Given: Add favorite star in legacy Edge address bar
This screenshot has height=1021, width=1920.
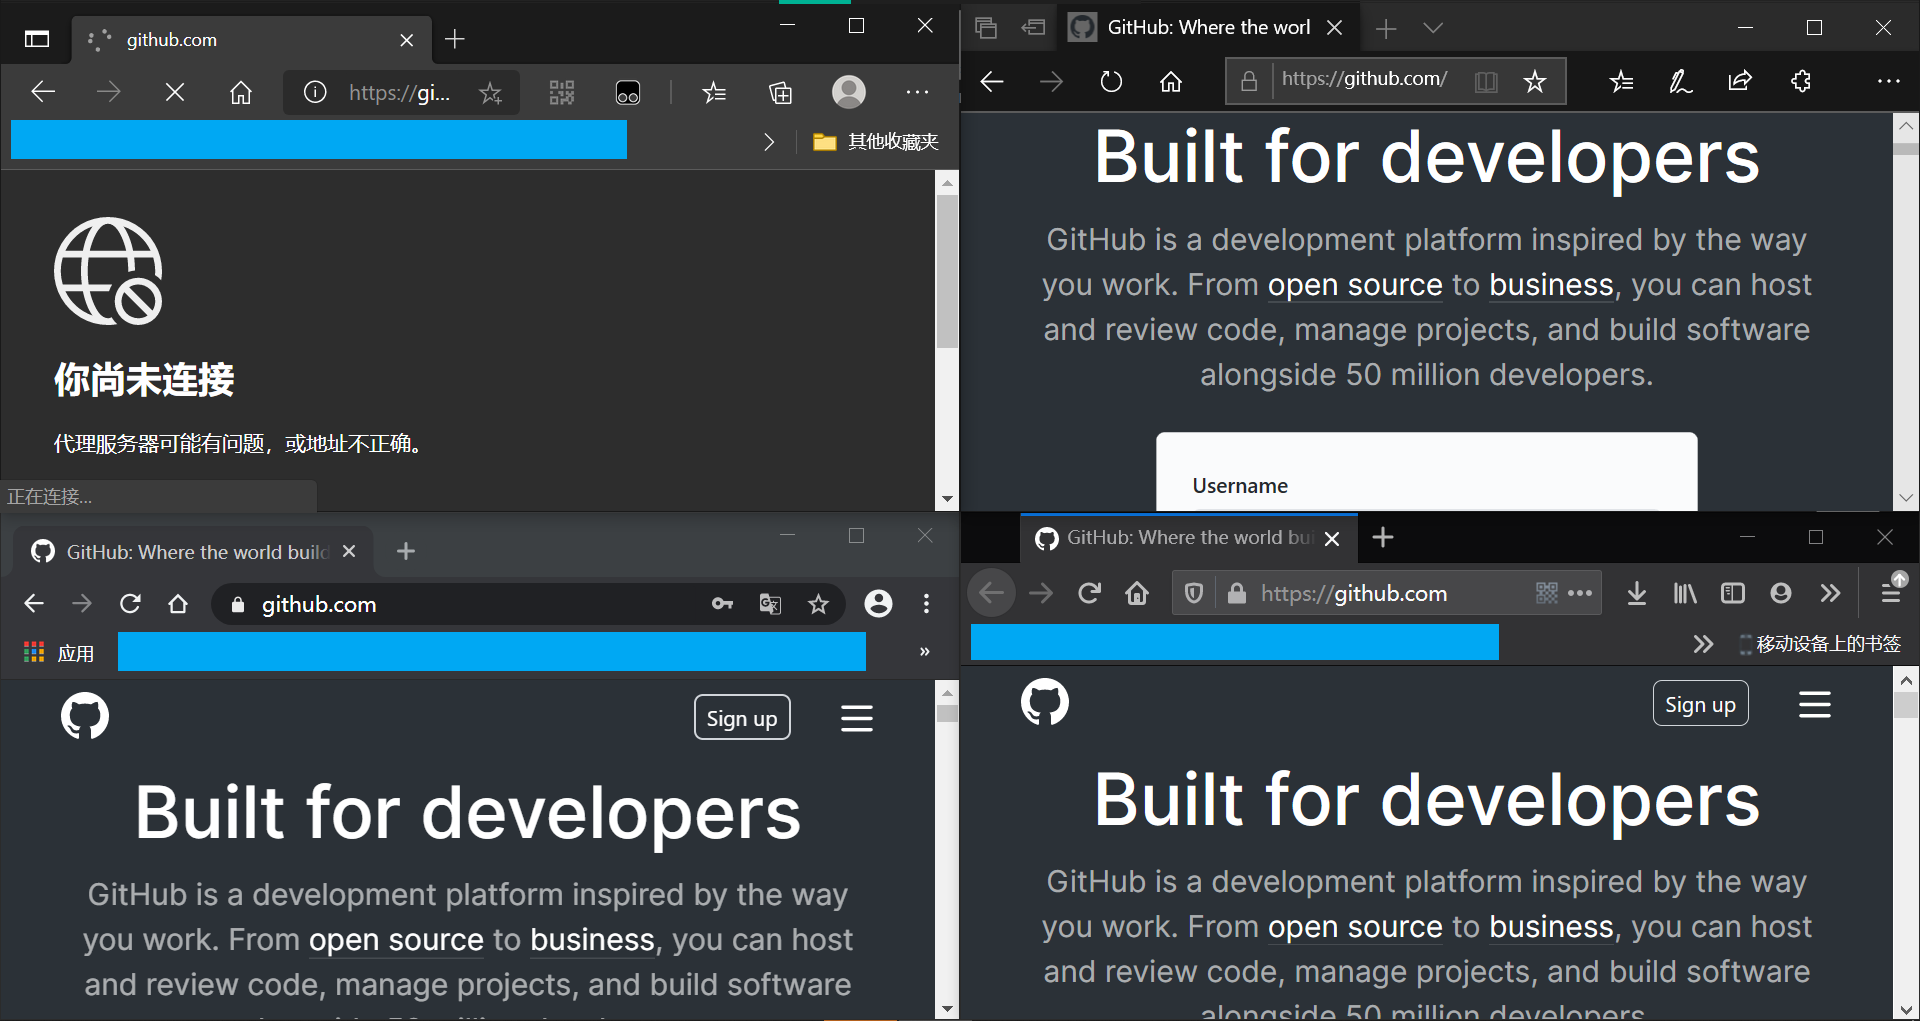Looking at the screenshot, I should (1535, 81).
